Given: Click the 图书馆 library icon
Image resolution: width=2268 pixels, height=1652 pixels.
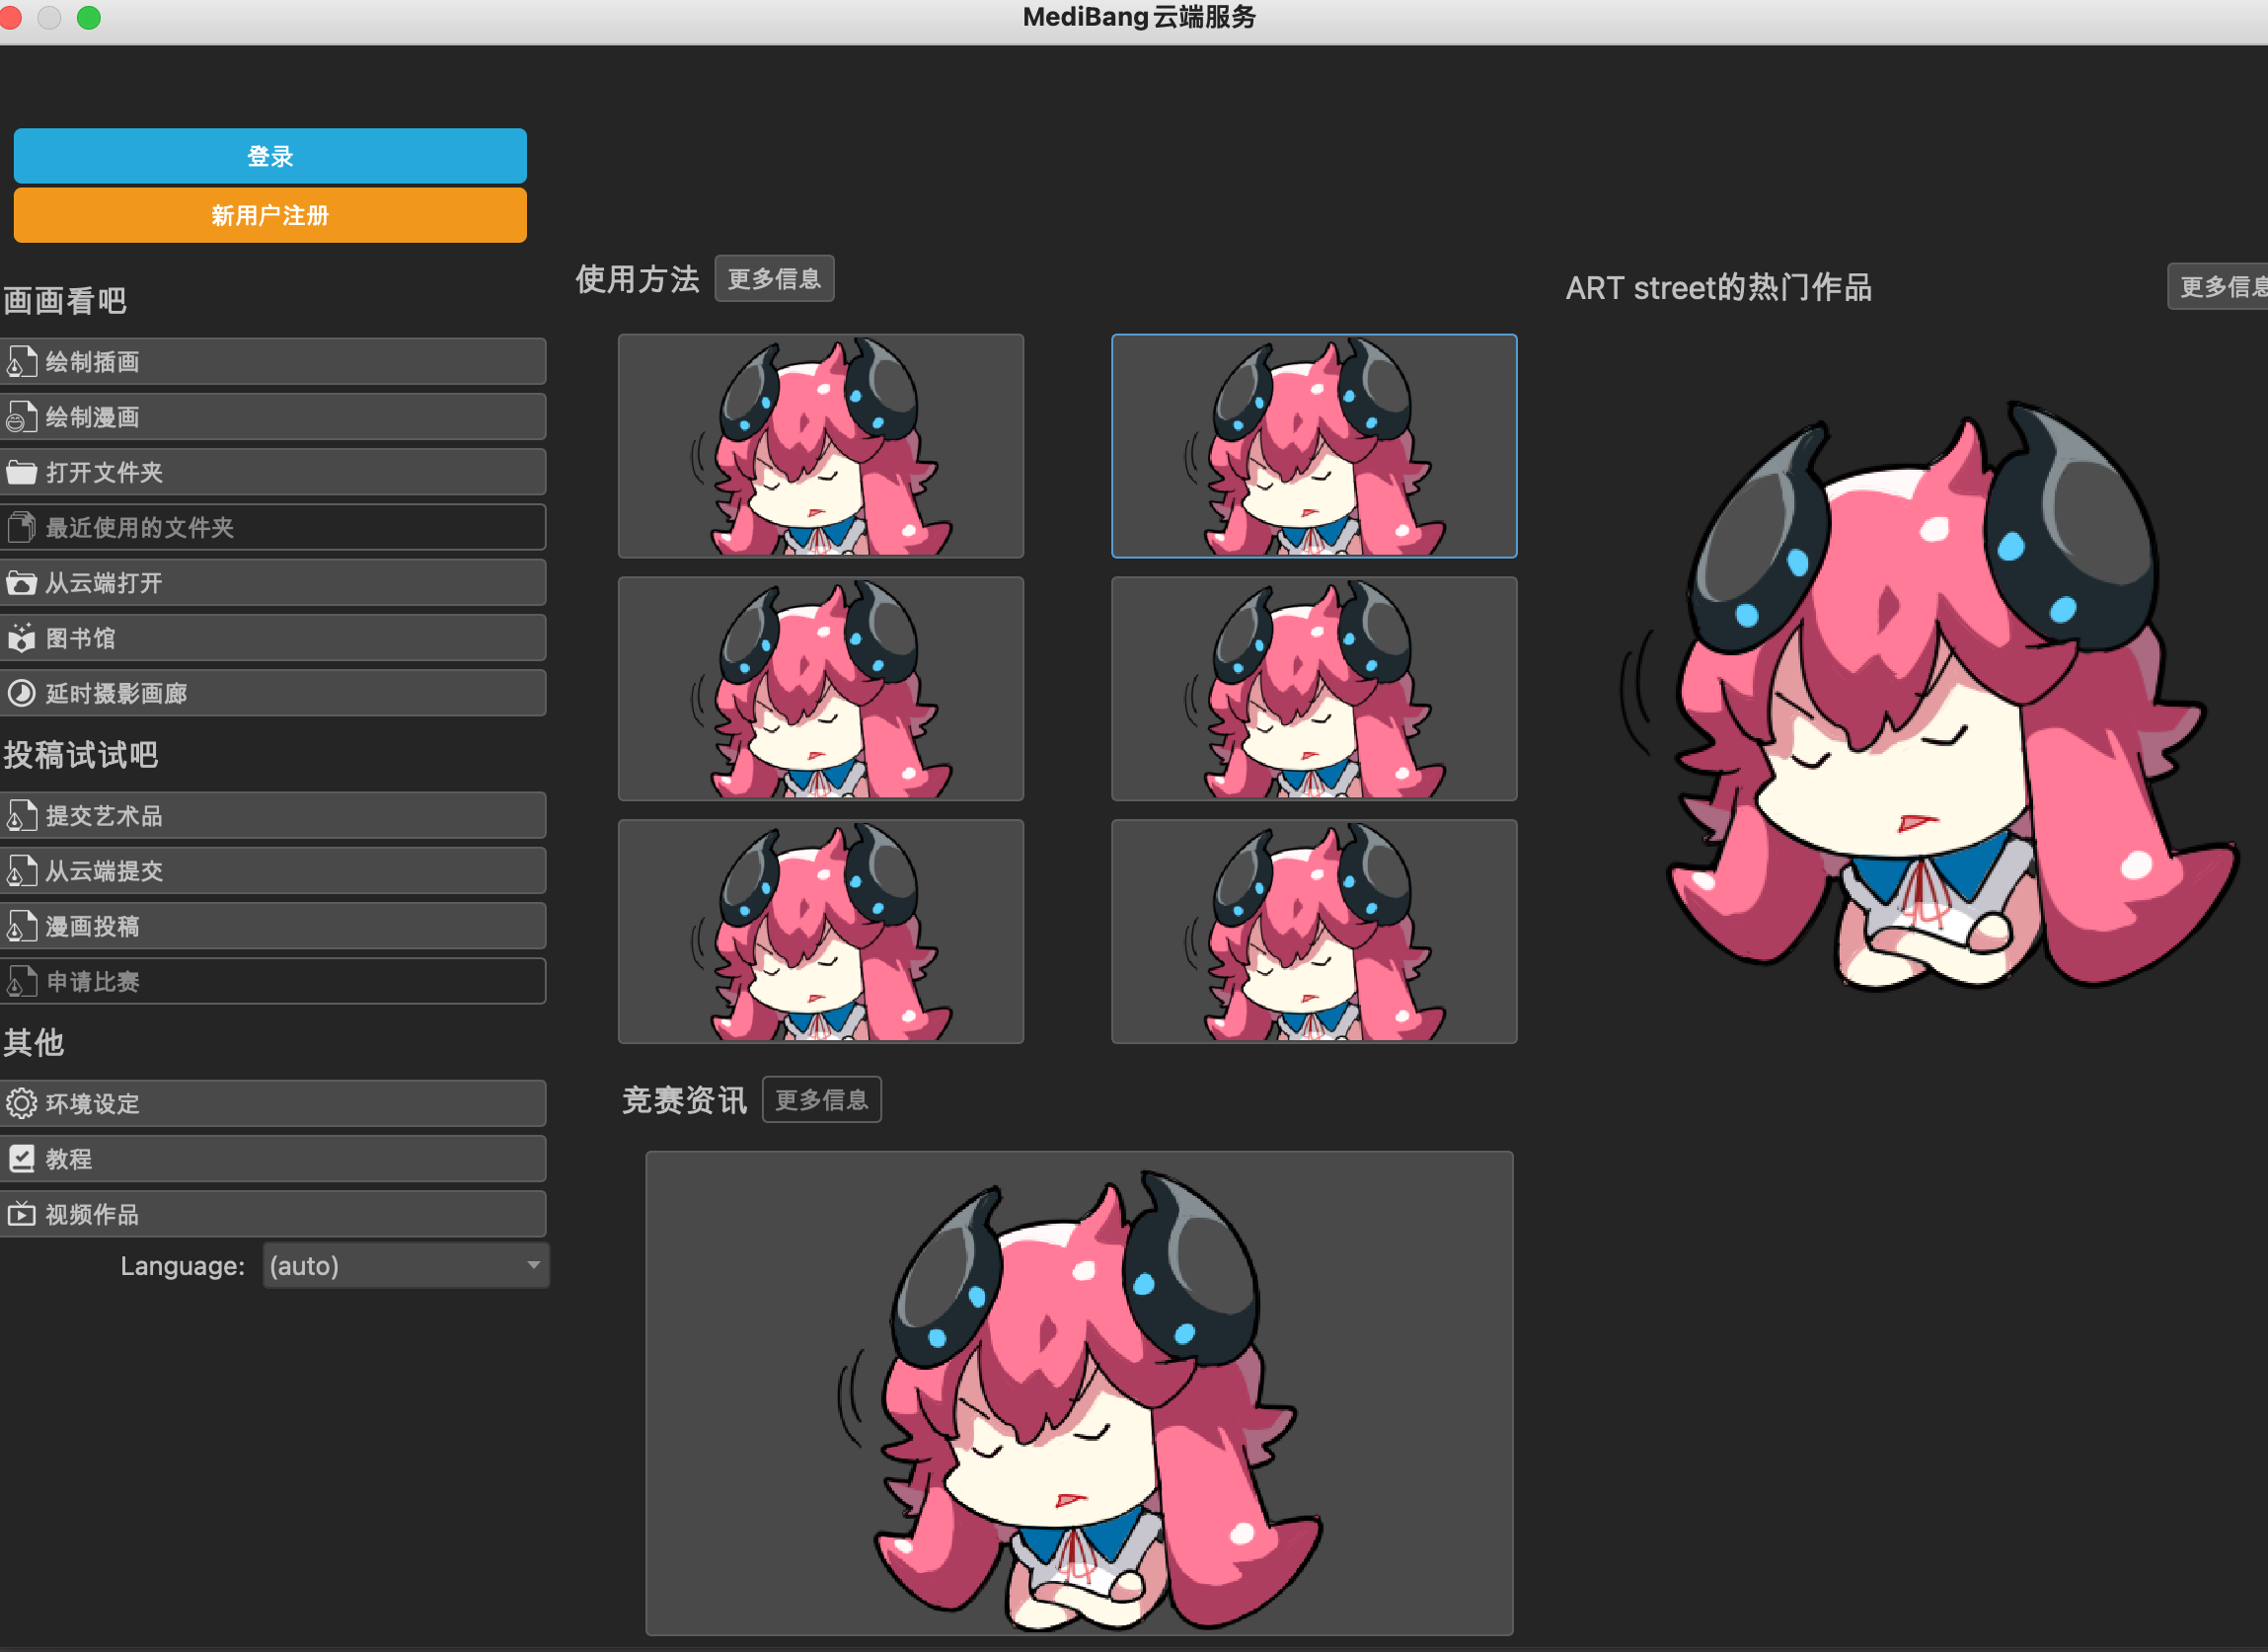Looking at the screenshot, I should click(21, 638).
